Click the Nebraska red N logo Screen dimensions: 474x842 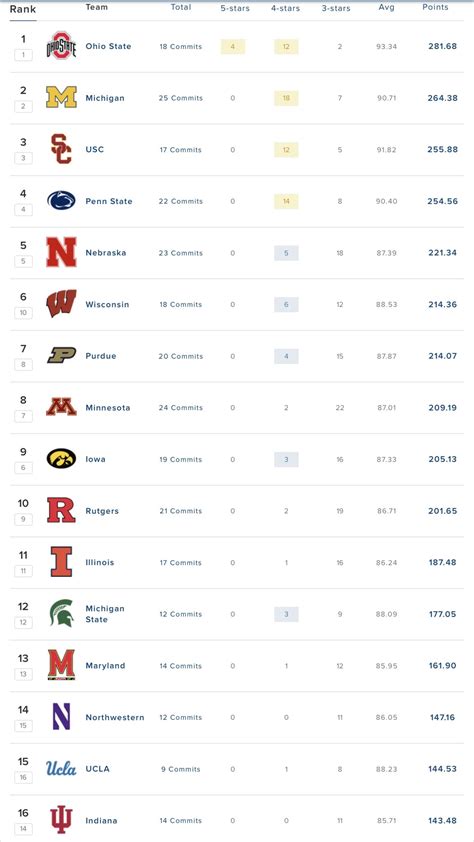pyautogui.click(x=61, y=252)
